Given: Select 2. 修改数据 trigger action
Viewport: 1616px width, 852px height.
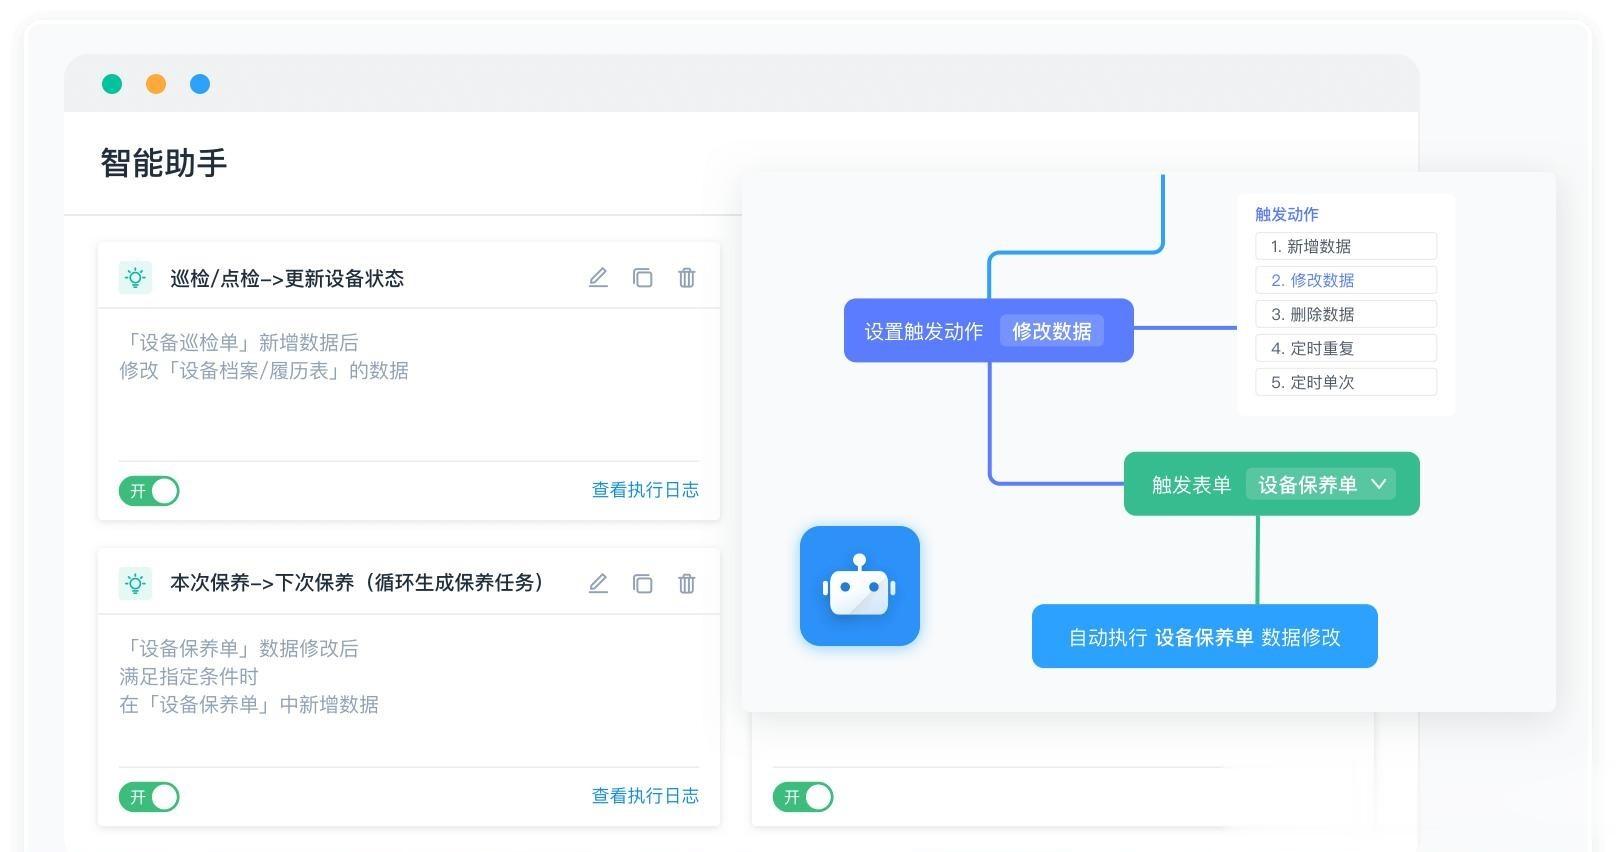Looking at the screenshot, I should (1346, 280).
